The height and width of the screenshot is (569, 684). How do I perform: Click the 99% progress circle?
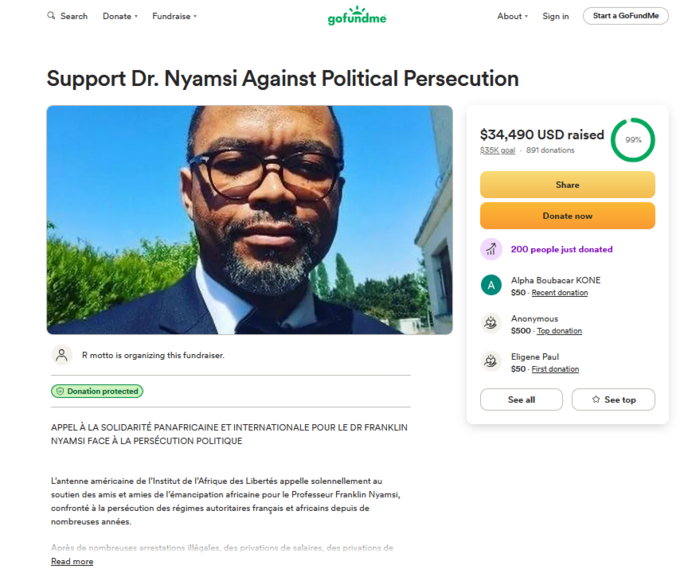point(632,140)
